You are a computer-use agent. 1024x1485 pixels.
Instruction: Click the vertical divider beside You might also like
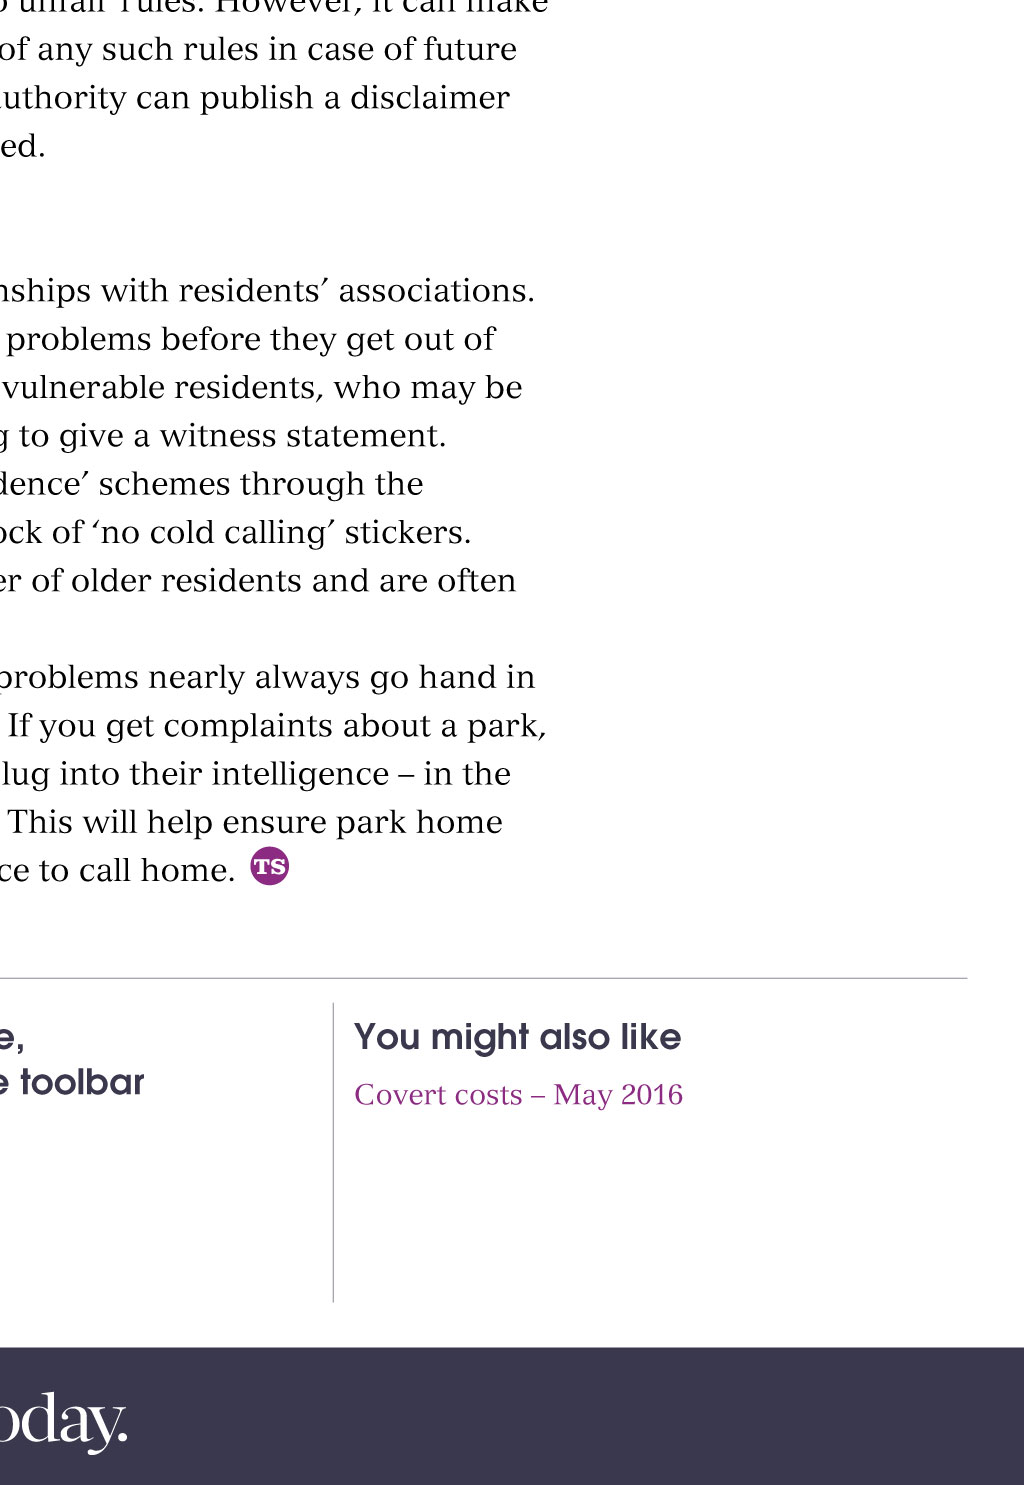(x=333, y=1152)
